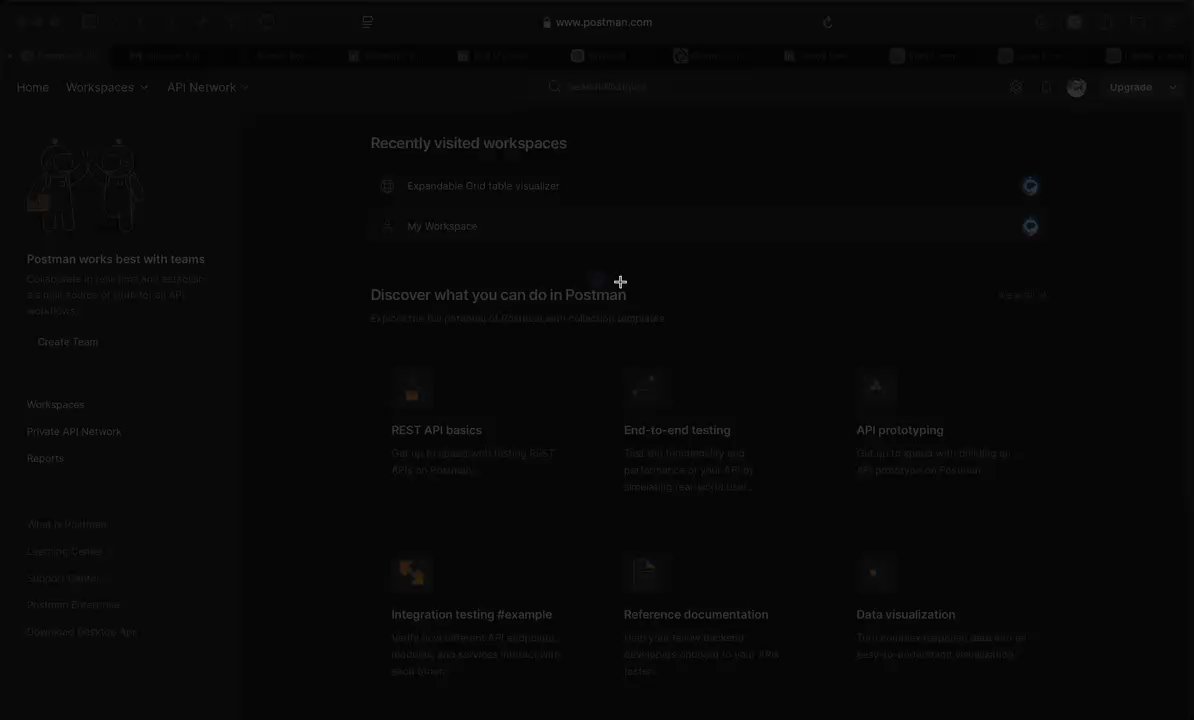Click the person icon beside My Workspace
Screen dimensions: 1194x720
pos(387,226)
